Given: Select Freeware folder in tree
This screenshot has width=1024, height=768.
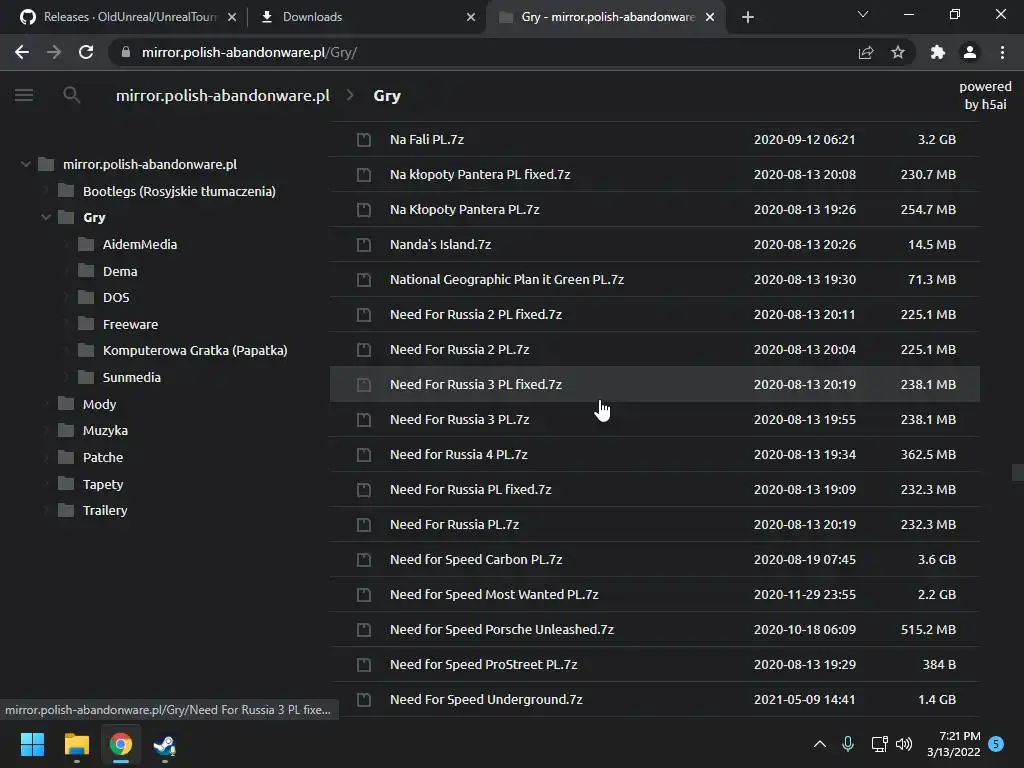Looking at the screenshot, I should pyautogui.click(x=130, y=324).
